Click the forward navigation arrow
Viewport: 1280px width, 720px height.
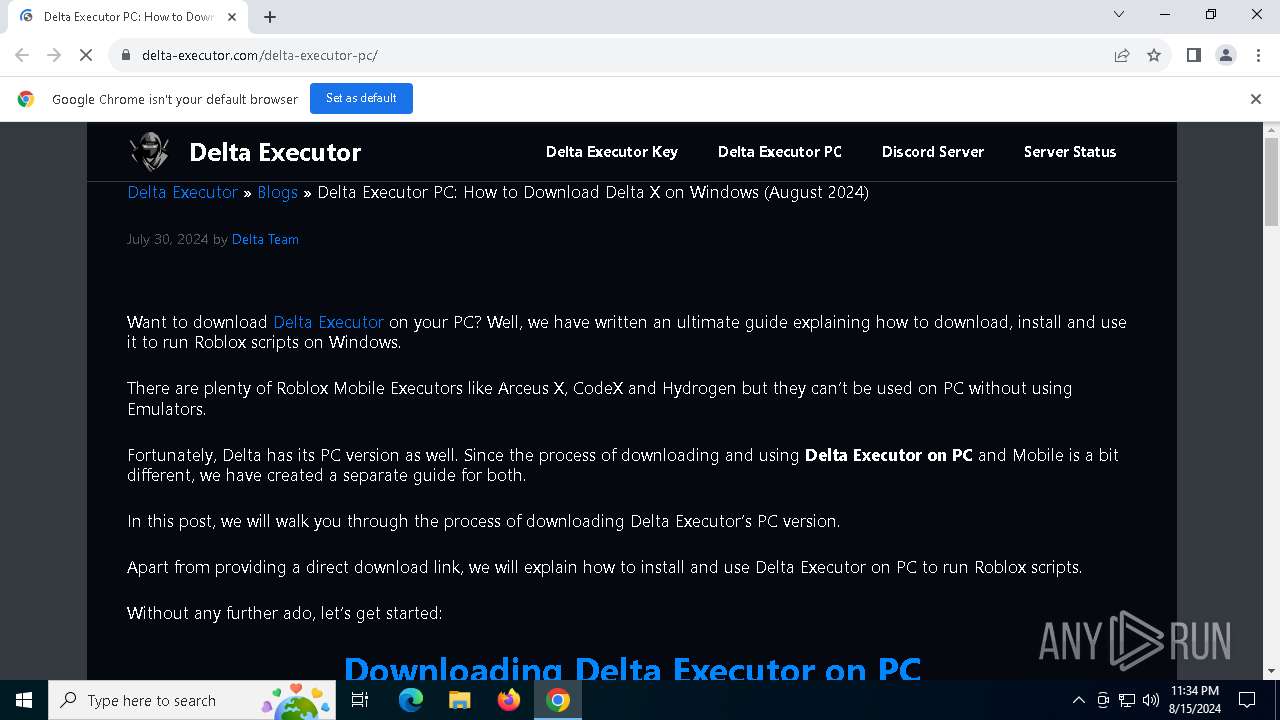[54, 56]
